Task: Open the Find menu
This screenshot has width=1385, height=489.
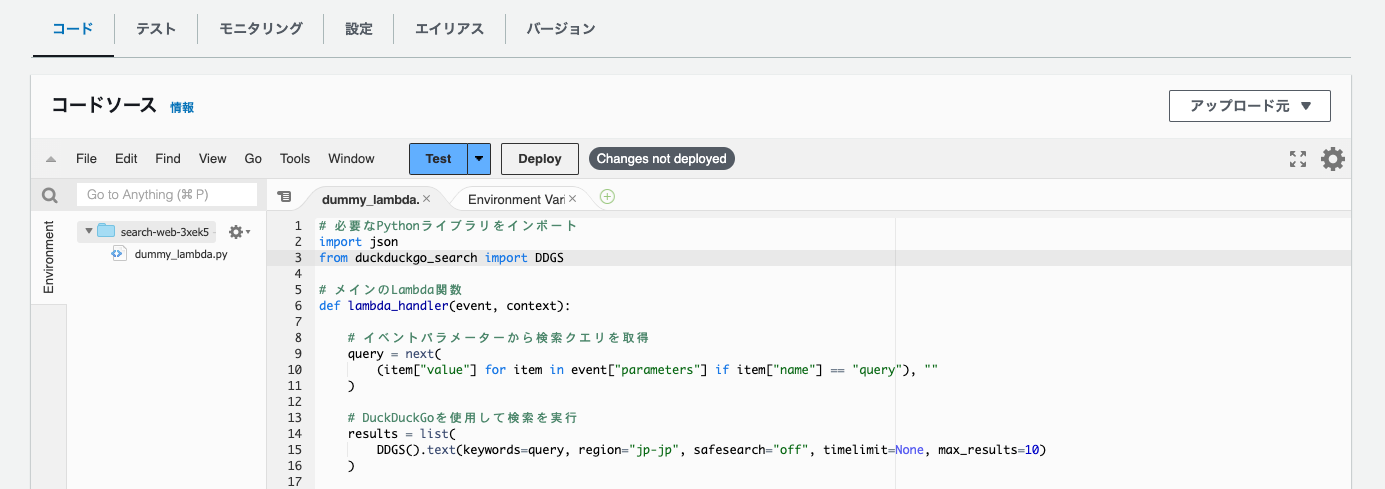Action: tap(168, 159)
